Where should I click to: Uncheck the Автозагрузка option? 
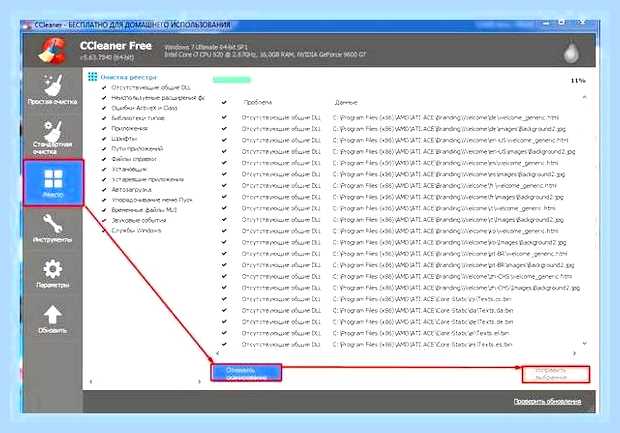(104, 190)
